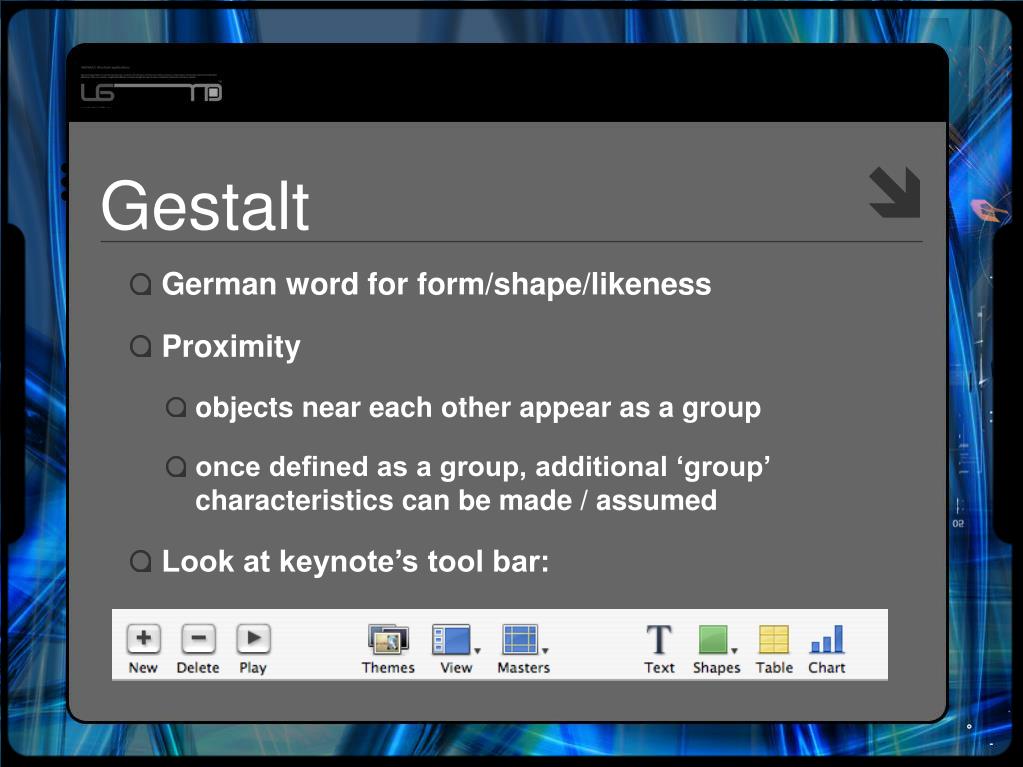Click the "Themes" label in toolbar

pyautogui.click(x=388, y=668)
